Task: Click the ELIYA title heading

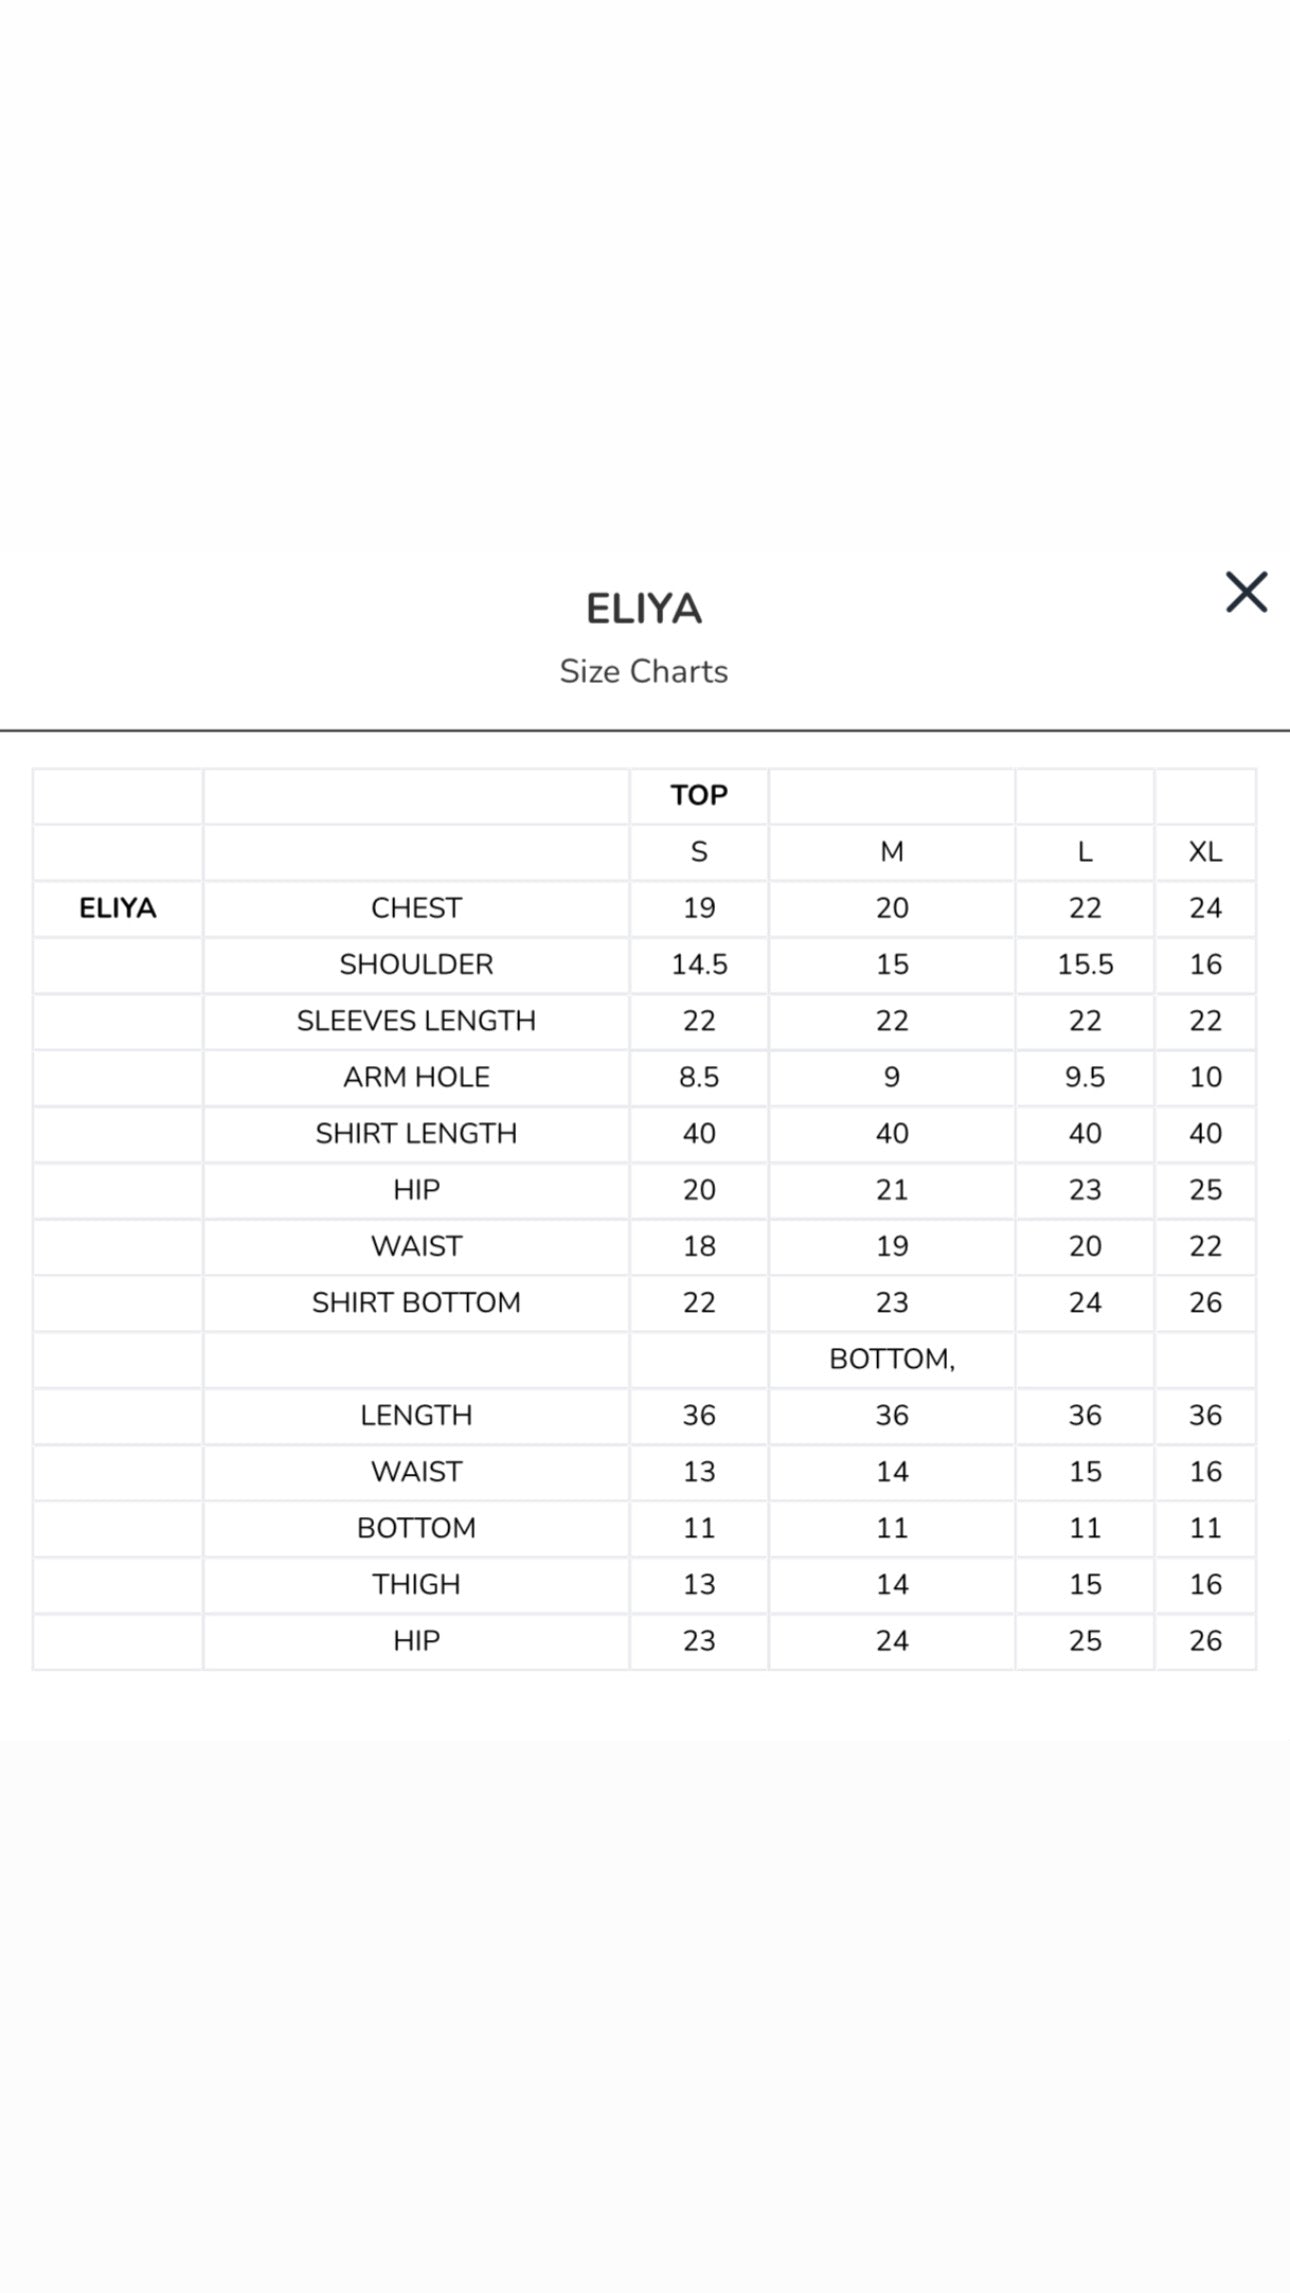Action: 644,609
